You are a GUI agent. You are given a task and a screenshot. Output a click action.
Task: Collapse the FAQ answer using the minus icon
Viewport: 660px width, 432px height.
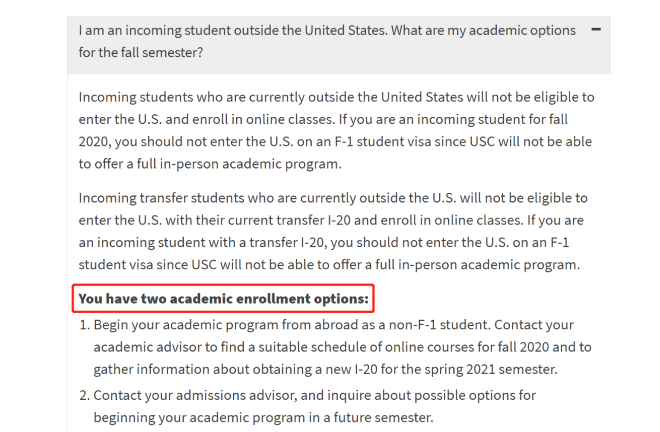(596, 30)
